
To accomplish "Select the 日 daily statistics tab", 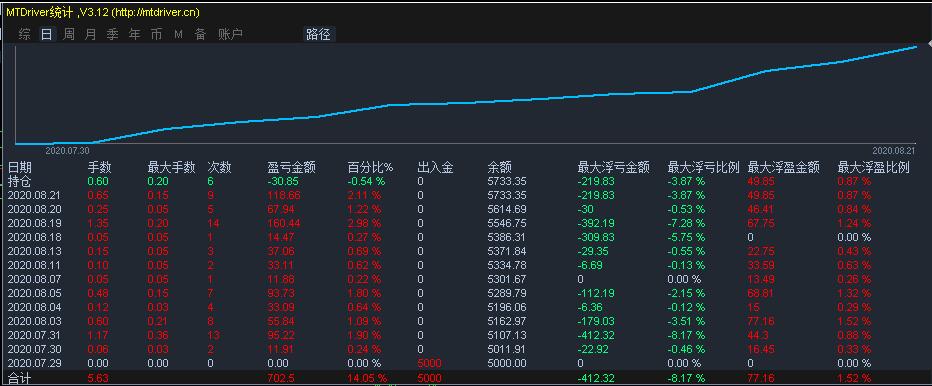I will pos(46,34).
